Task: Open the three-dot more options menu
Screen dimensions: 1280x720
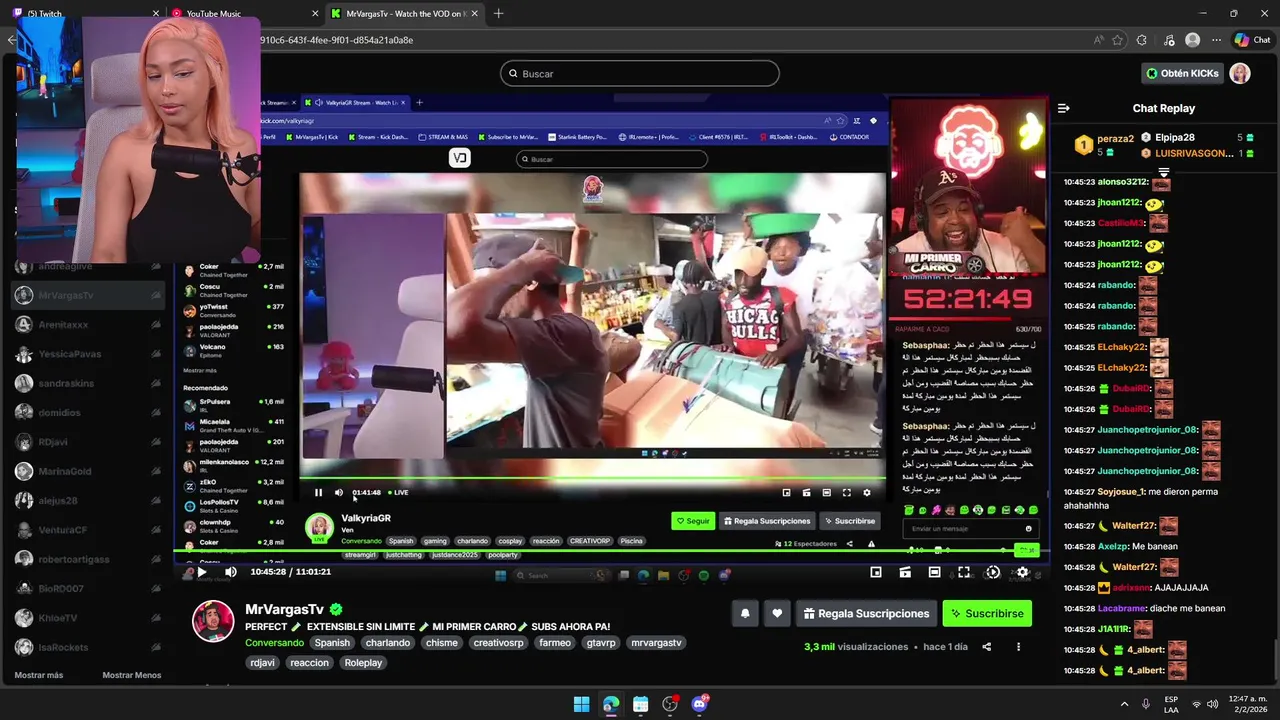Action: [x=1019, y=647]
